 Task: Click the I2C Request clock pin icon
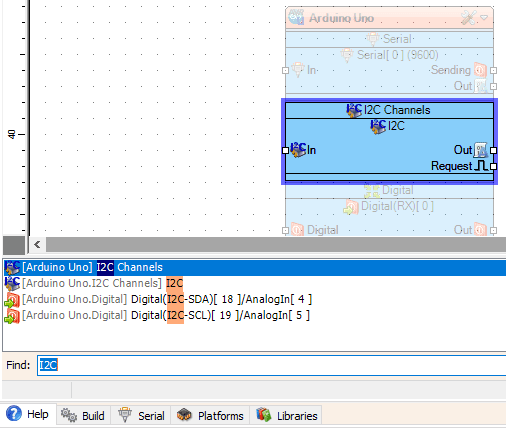tap(481, 166)
